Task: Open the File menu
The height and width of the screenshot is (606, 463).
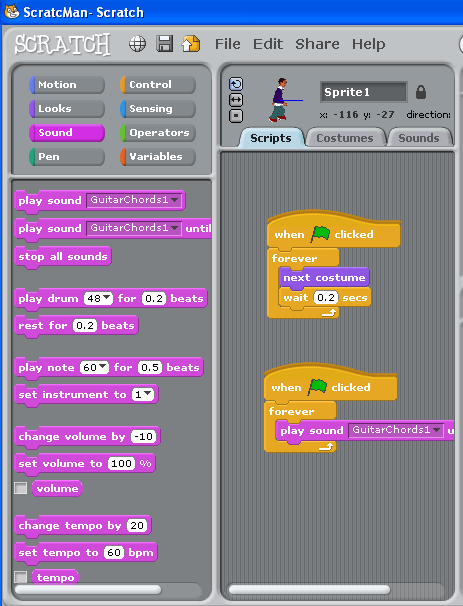Action: [228, 44]
